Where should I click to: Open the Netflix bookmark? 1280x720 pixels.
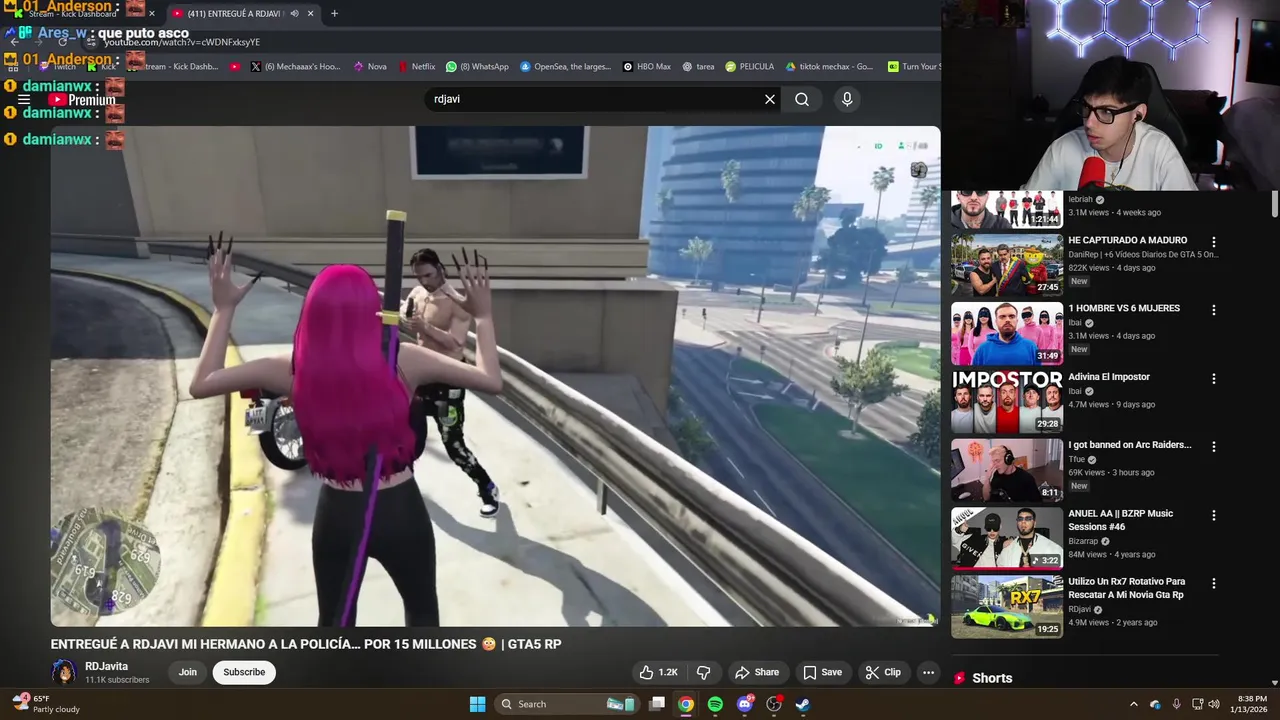point(417,67)
